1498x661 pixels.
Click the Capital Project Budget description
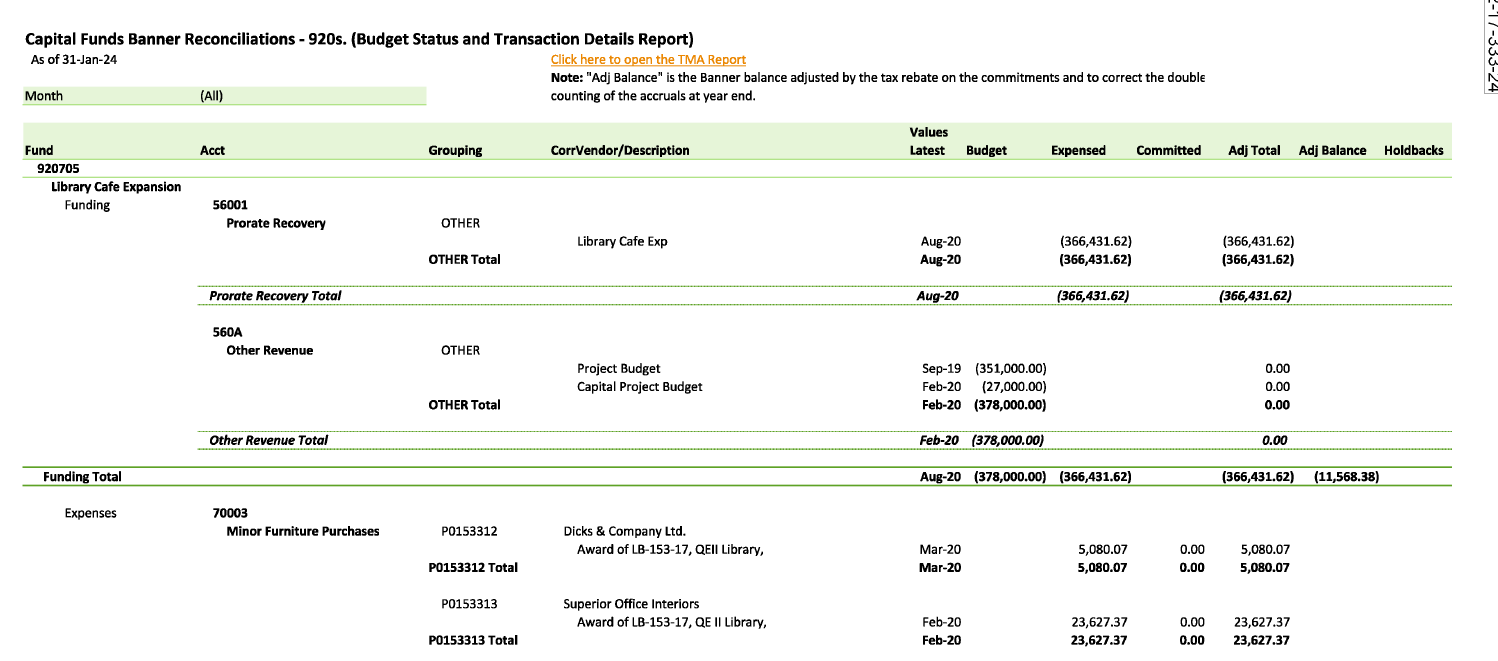[640, 387]
